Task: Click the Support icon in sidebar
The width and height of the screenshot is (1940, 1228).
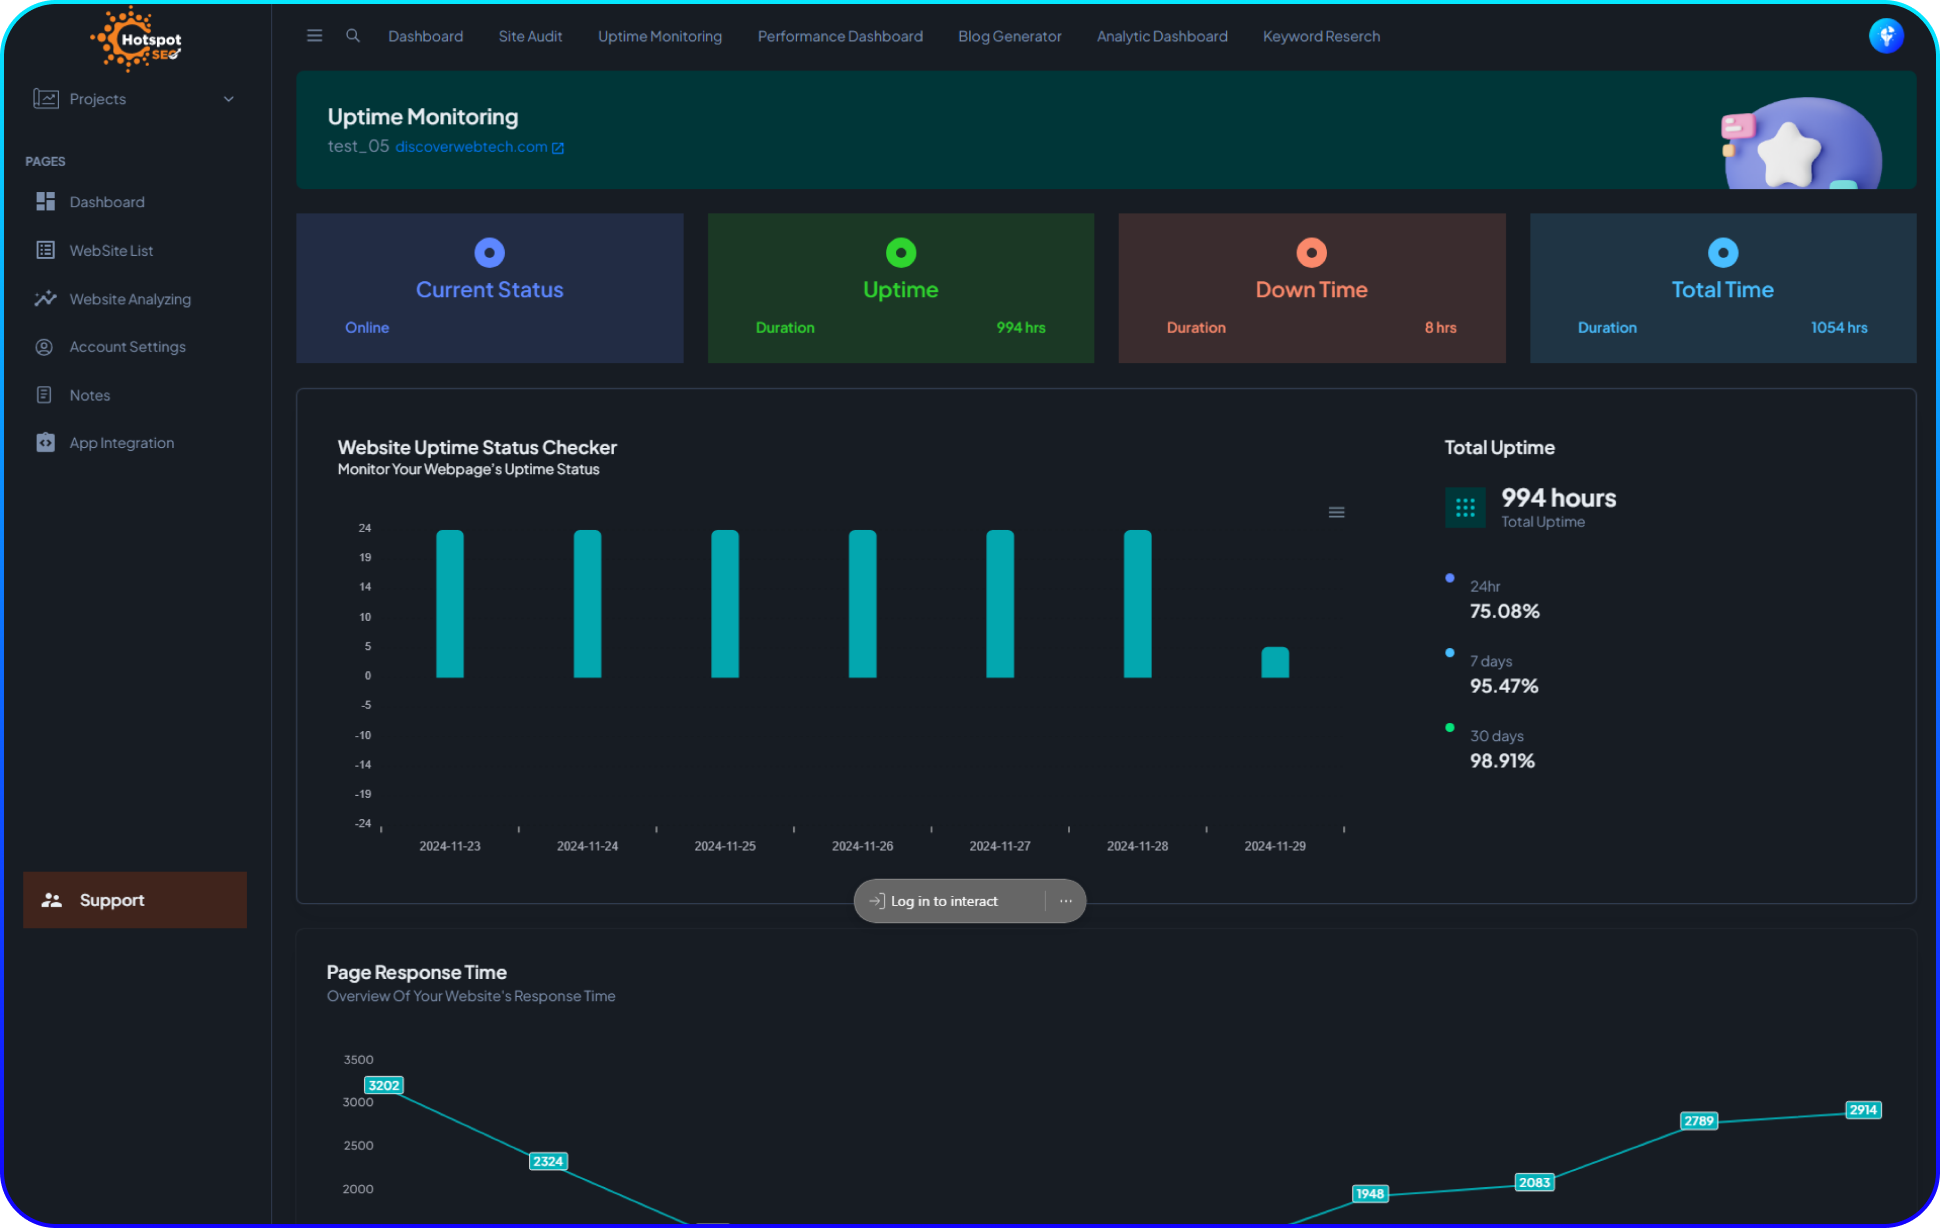Action: point(51,898)
